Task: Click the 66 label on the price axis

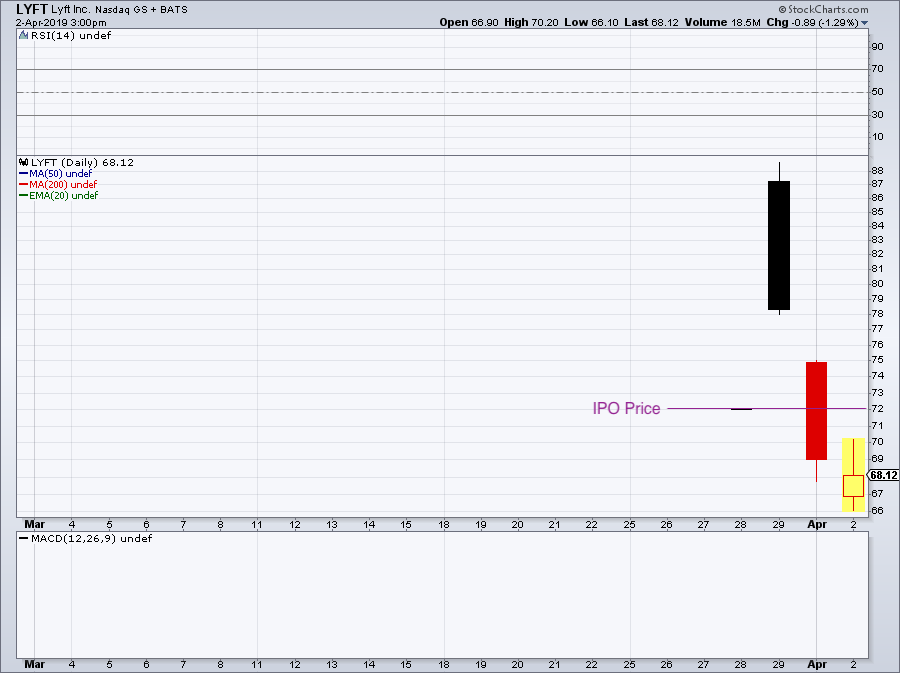Action: [877, 511]
